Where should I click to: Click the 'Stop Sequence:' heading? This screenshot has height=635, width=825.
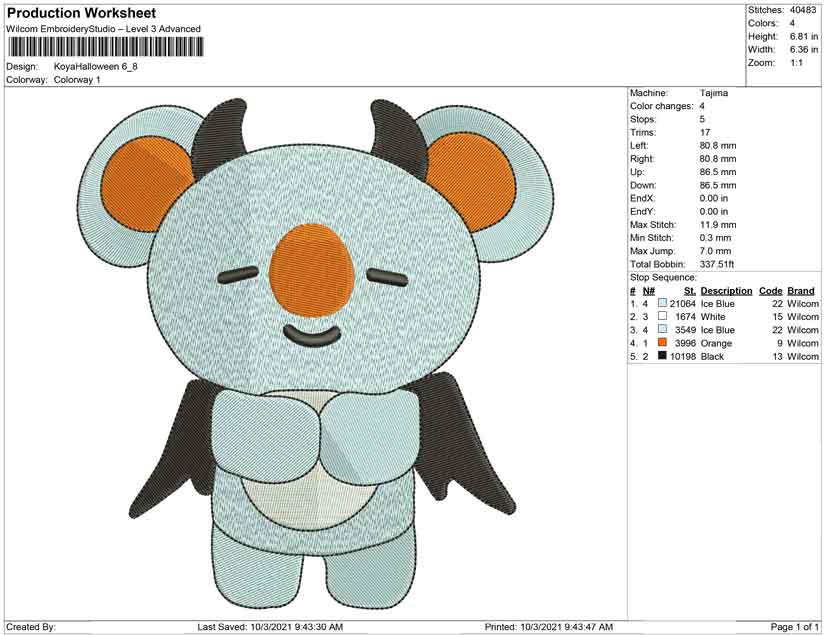[663, 277]
